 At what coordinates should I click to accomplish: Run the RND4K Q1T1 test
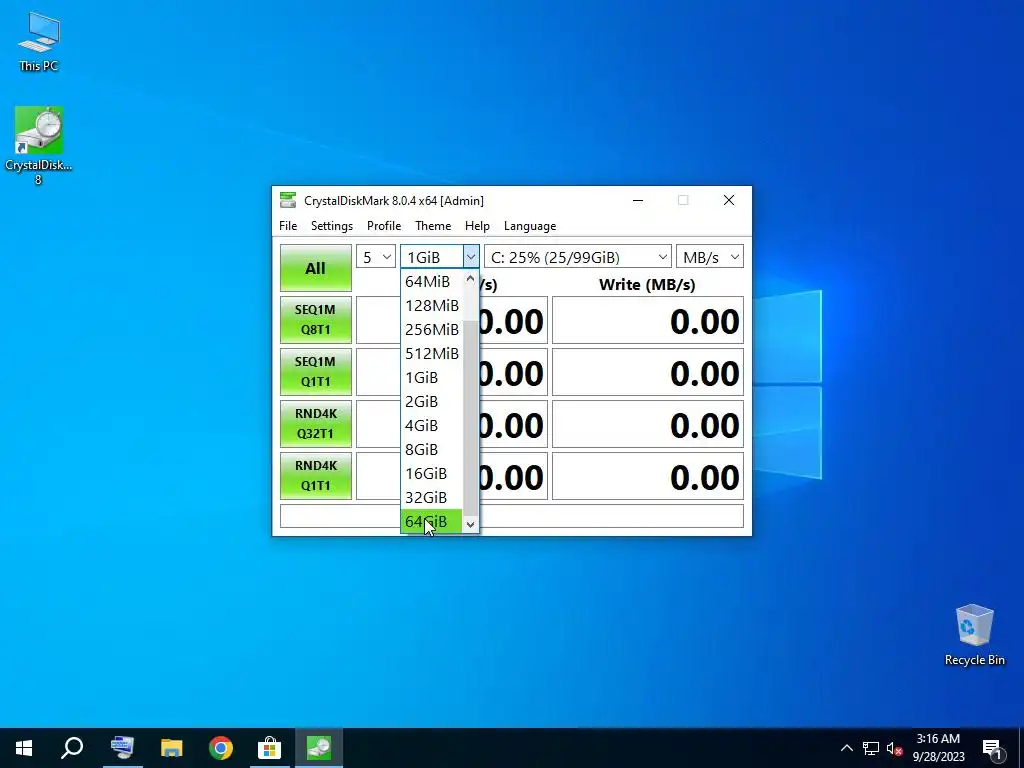315,475
